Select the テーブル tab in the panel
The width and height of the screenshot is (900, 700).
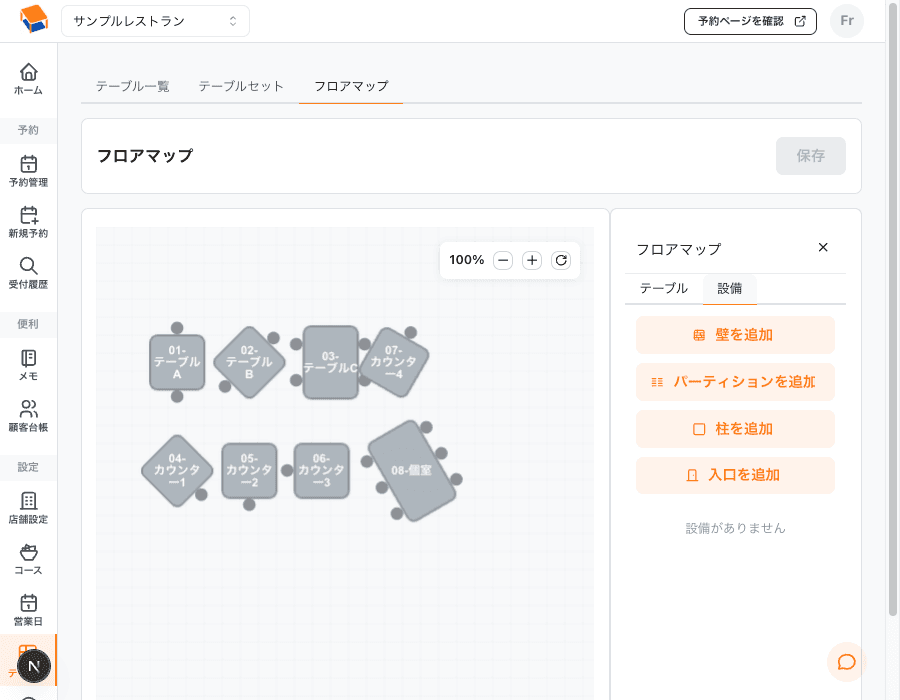point(663,288)
